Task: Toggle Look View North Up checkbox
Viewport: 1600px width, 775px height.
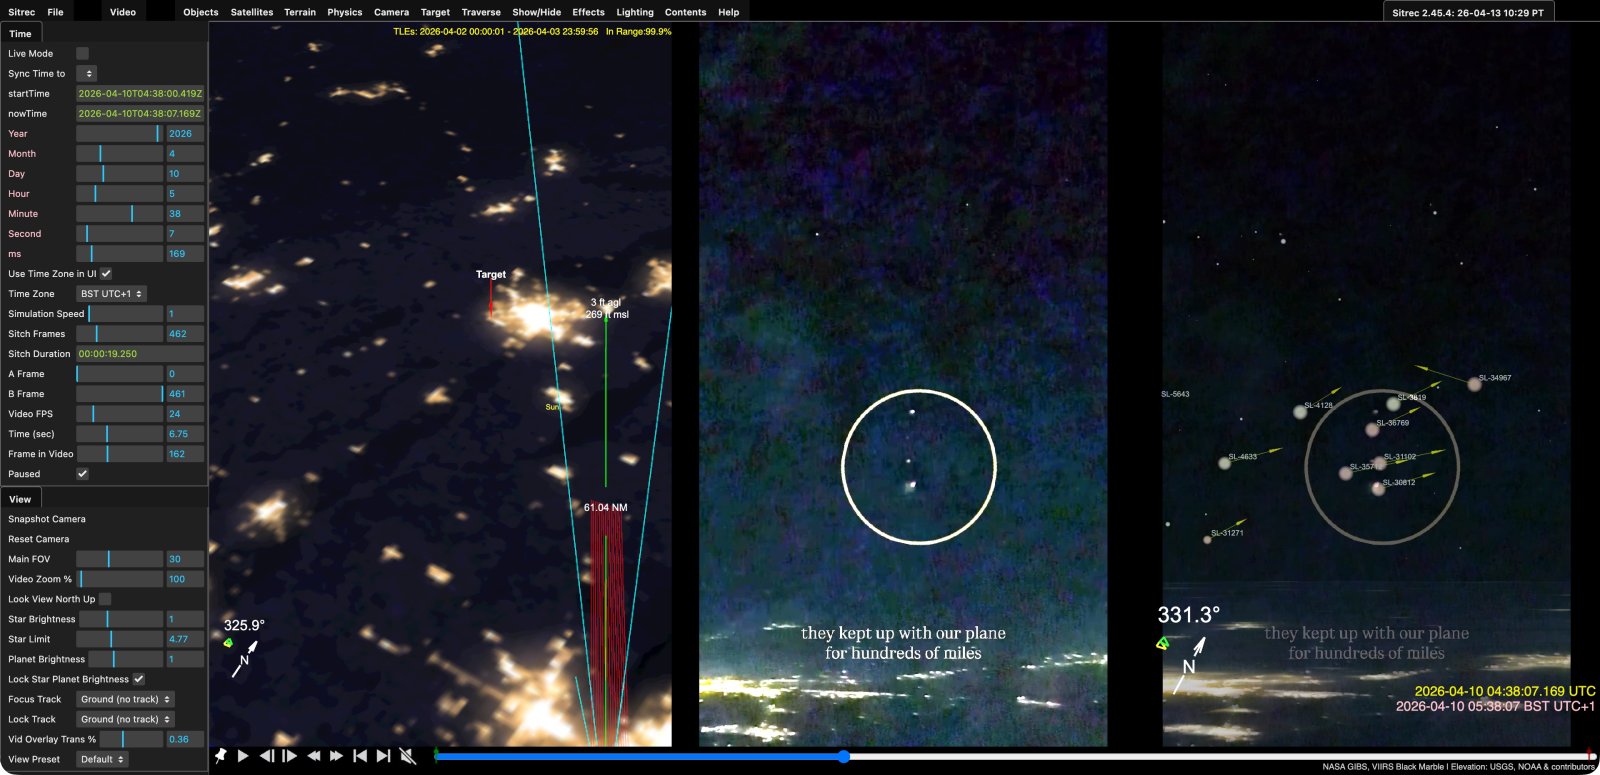Action: (x=105, y=599)
